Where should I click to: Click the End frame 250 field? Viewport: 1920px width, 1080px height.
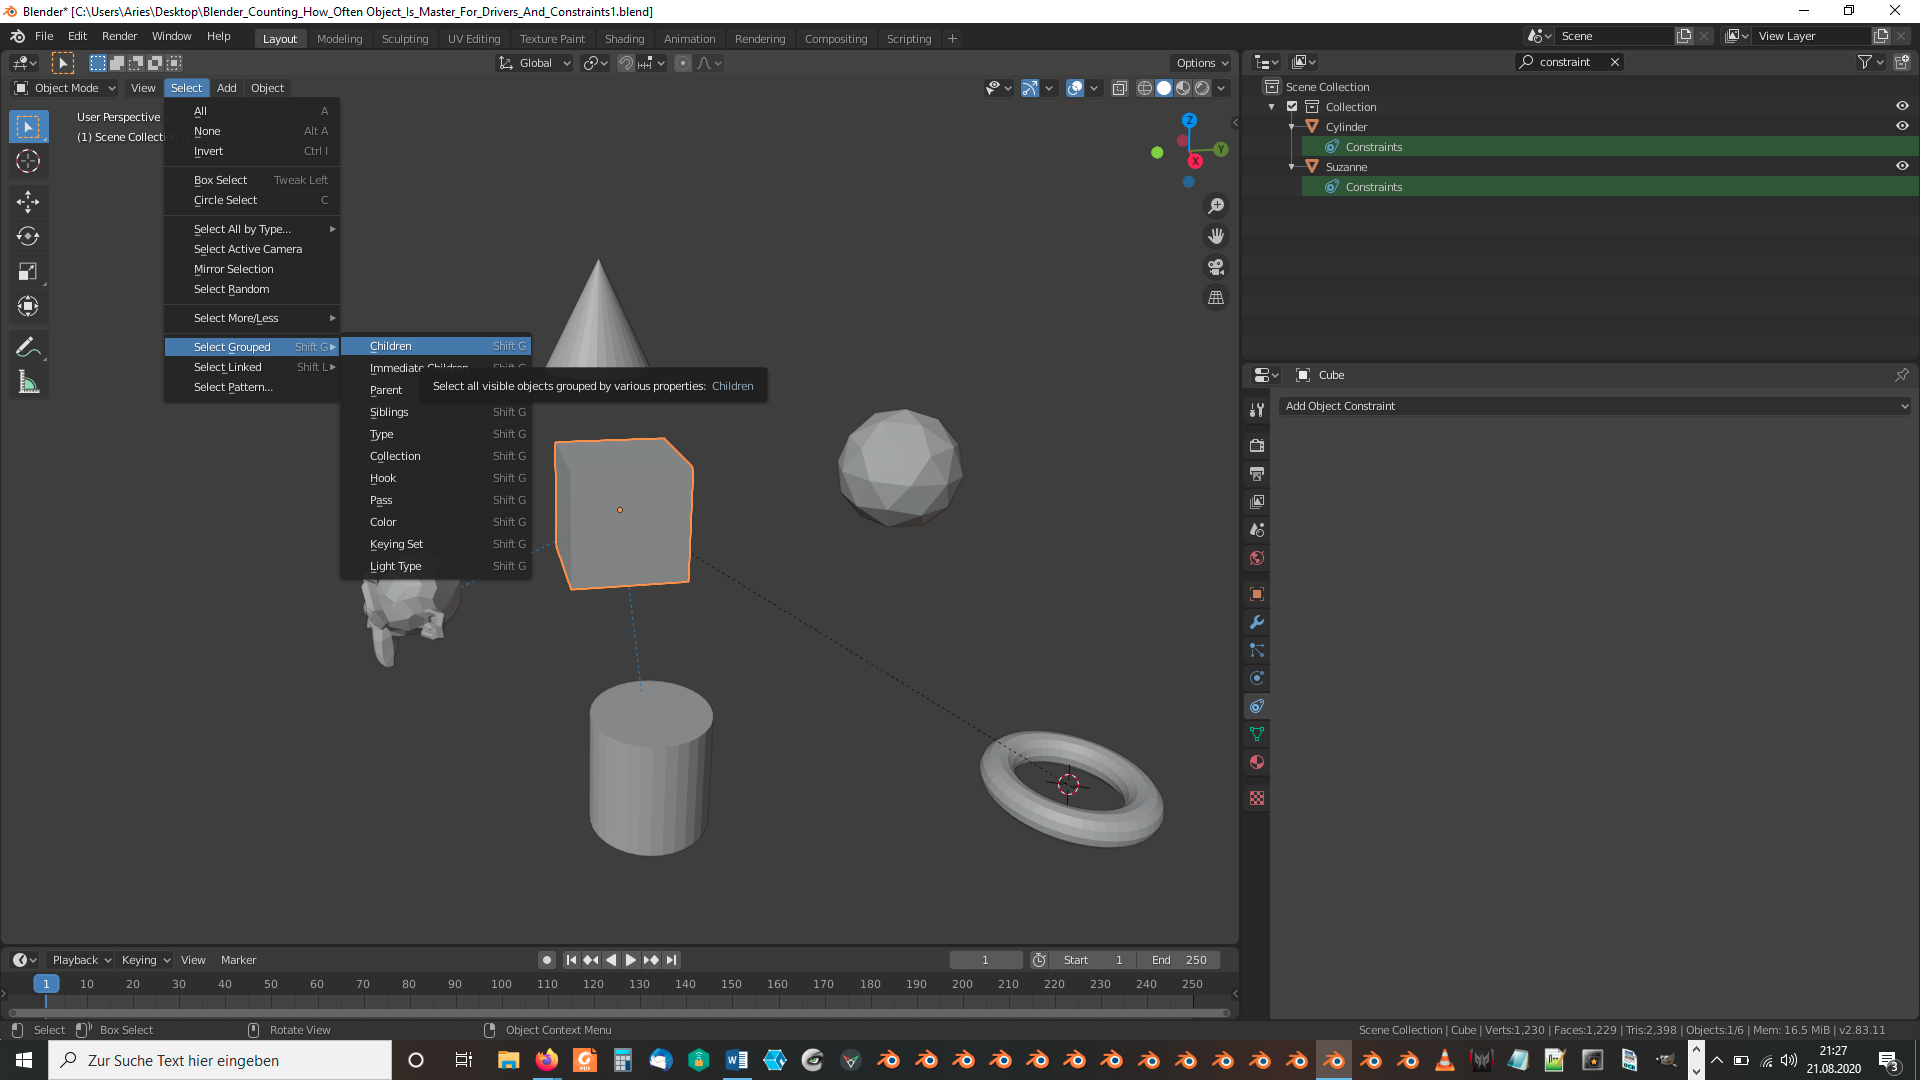pyautogui.click(x=1180, y=960)
